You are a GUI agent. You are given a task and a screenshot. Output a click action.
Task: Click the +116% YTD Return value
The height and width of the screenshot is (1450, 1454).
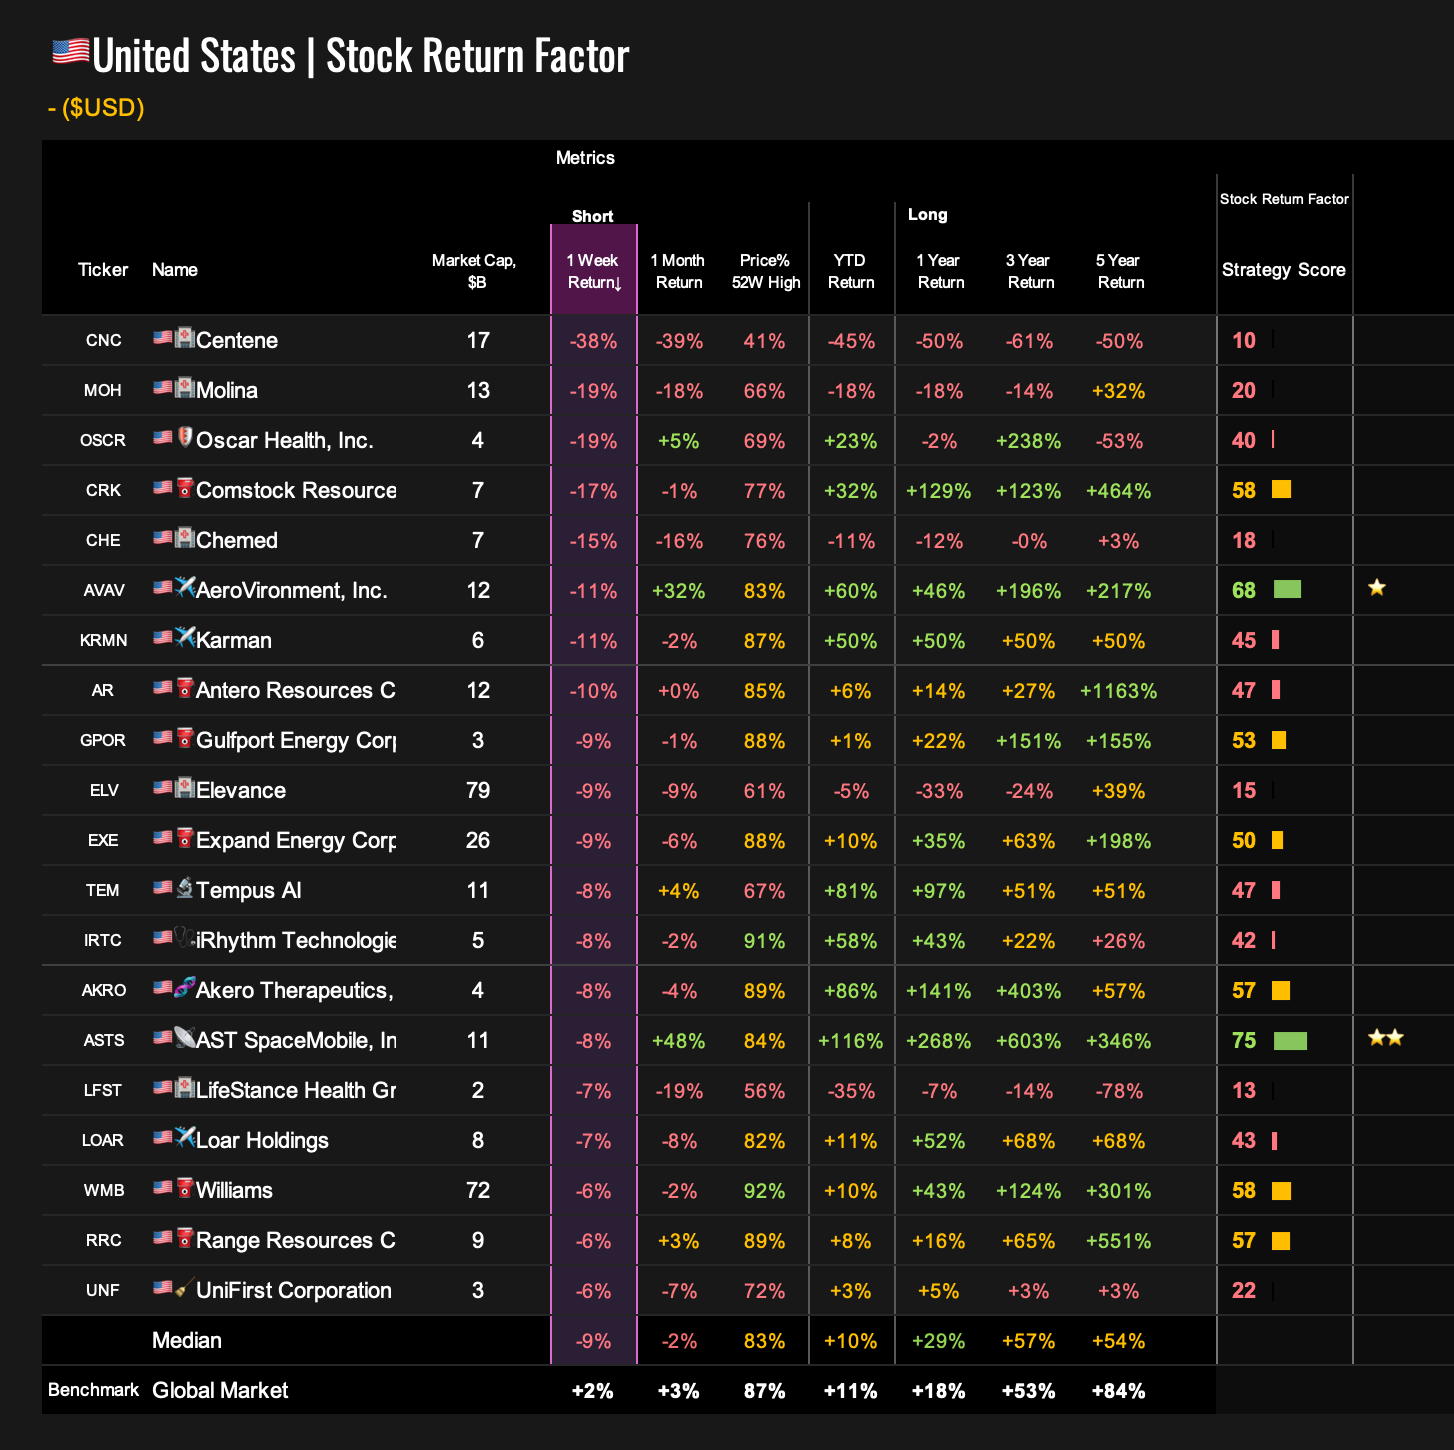[851, 1041]
